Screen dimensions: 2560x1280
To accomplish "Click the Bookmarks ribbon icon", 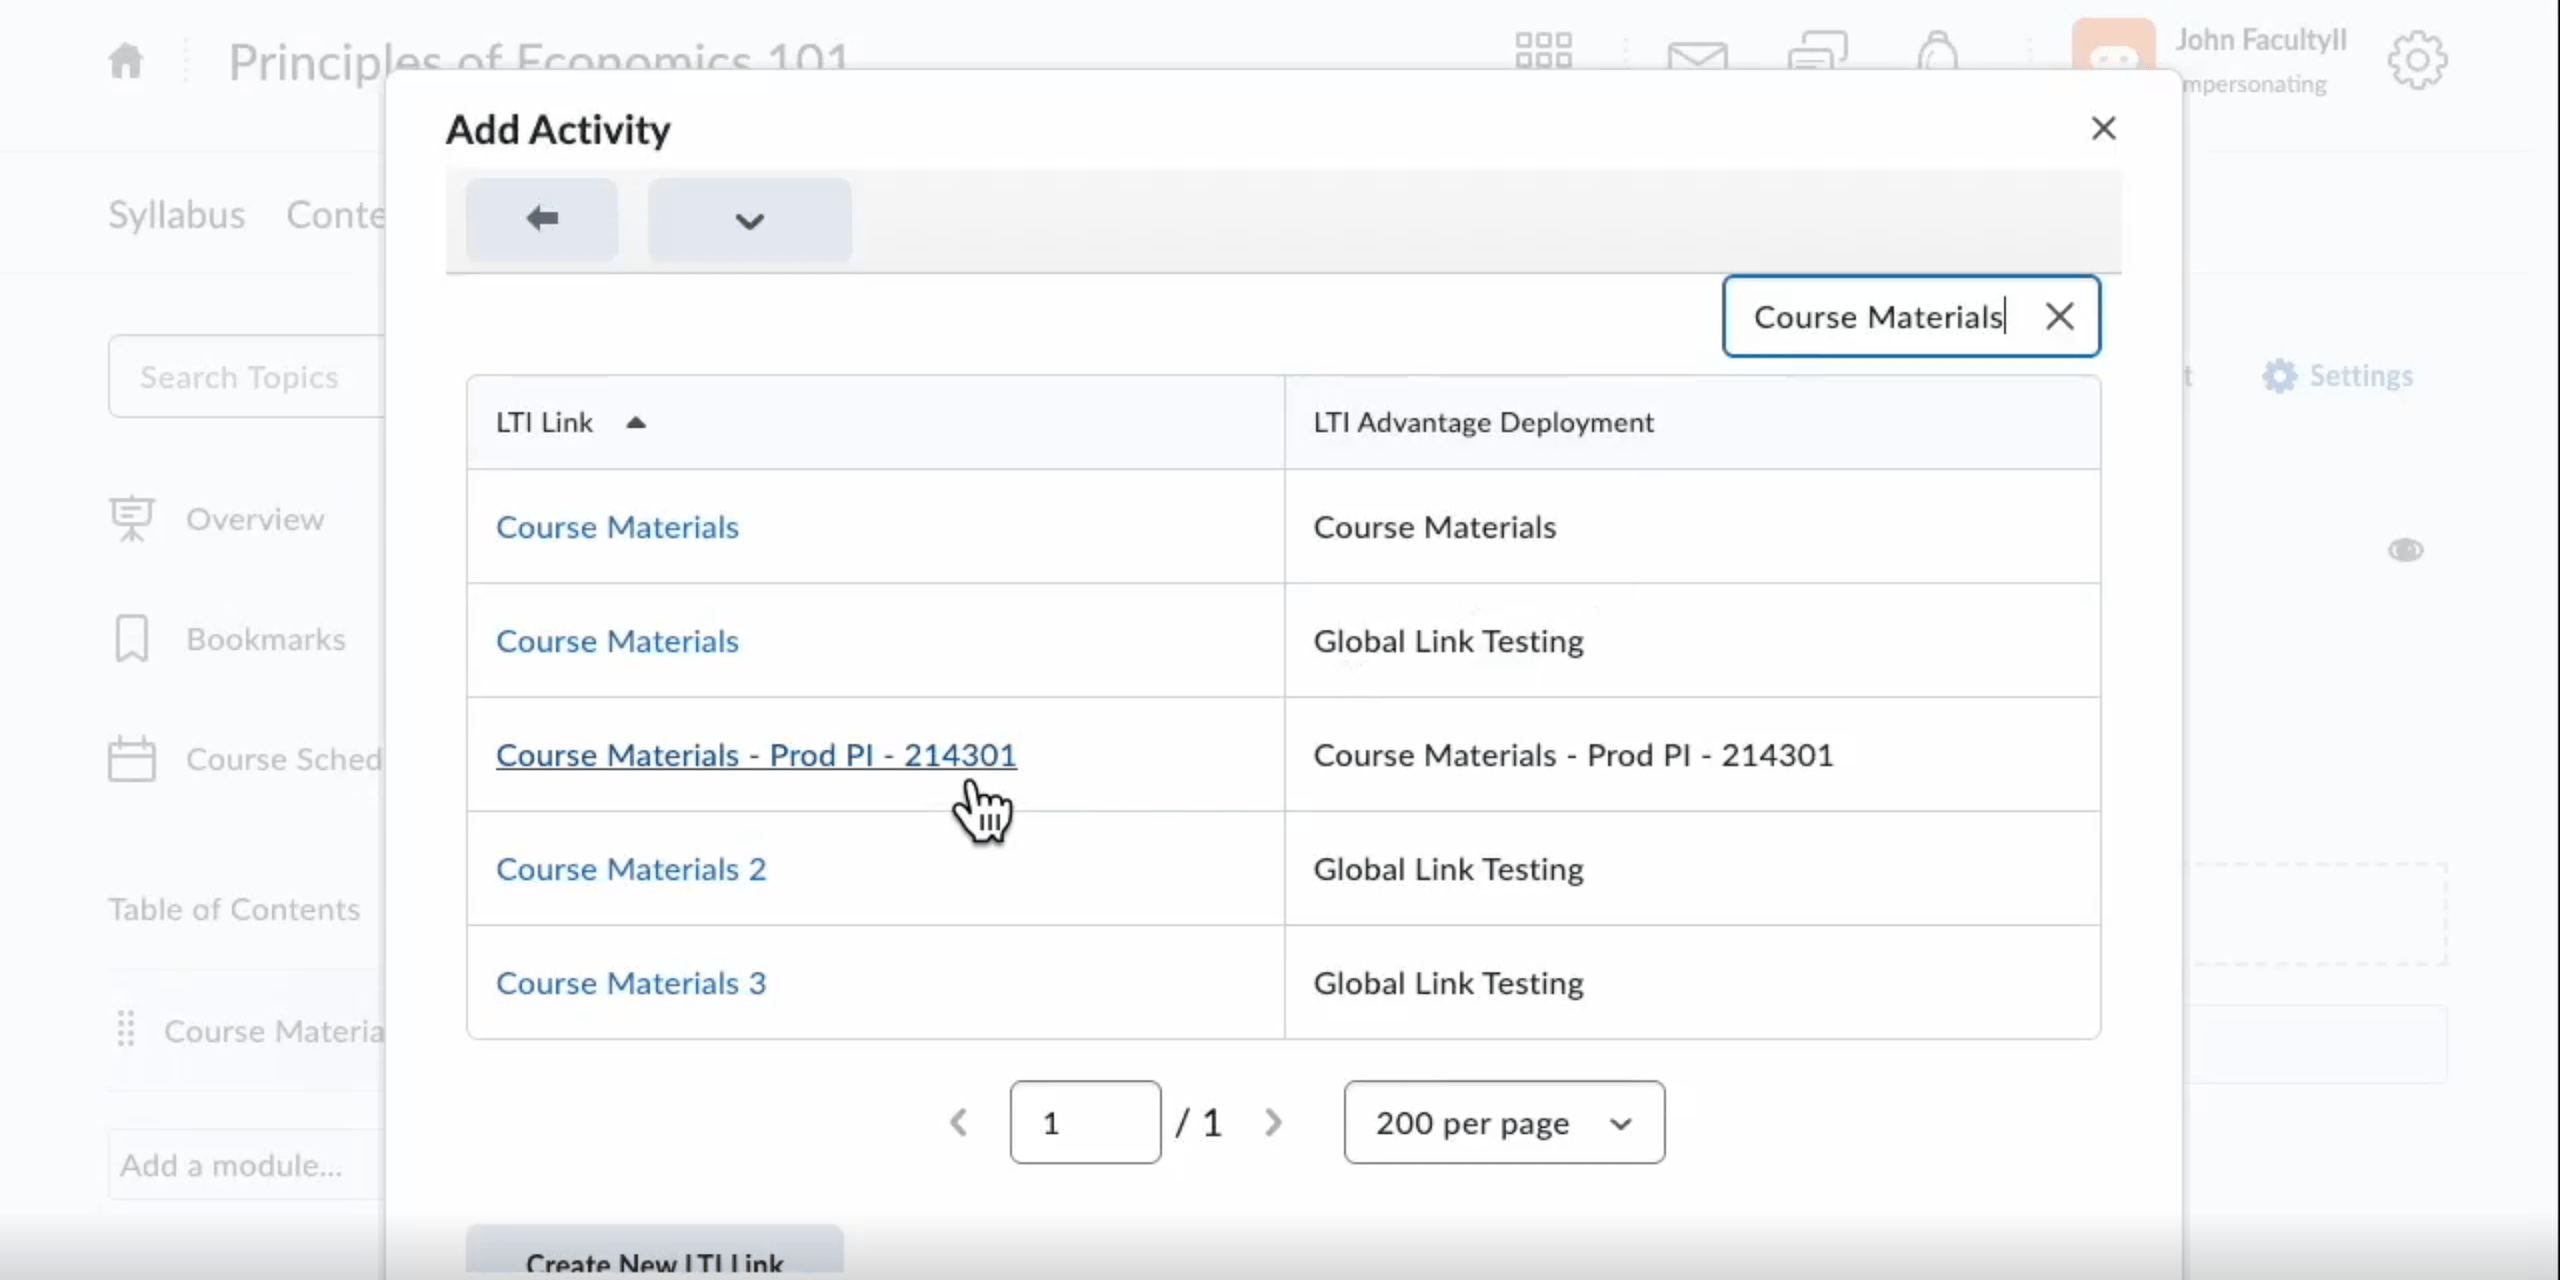I will [131, 639].
